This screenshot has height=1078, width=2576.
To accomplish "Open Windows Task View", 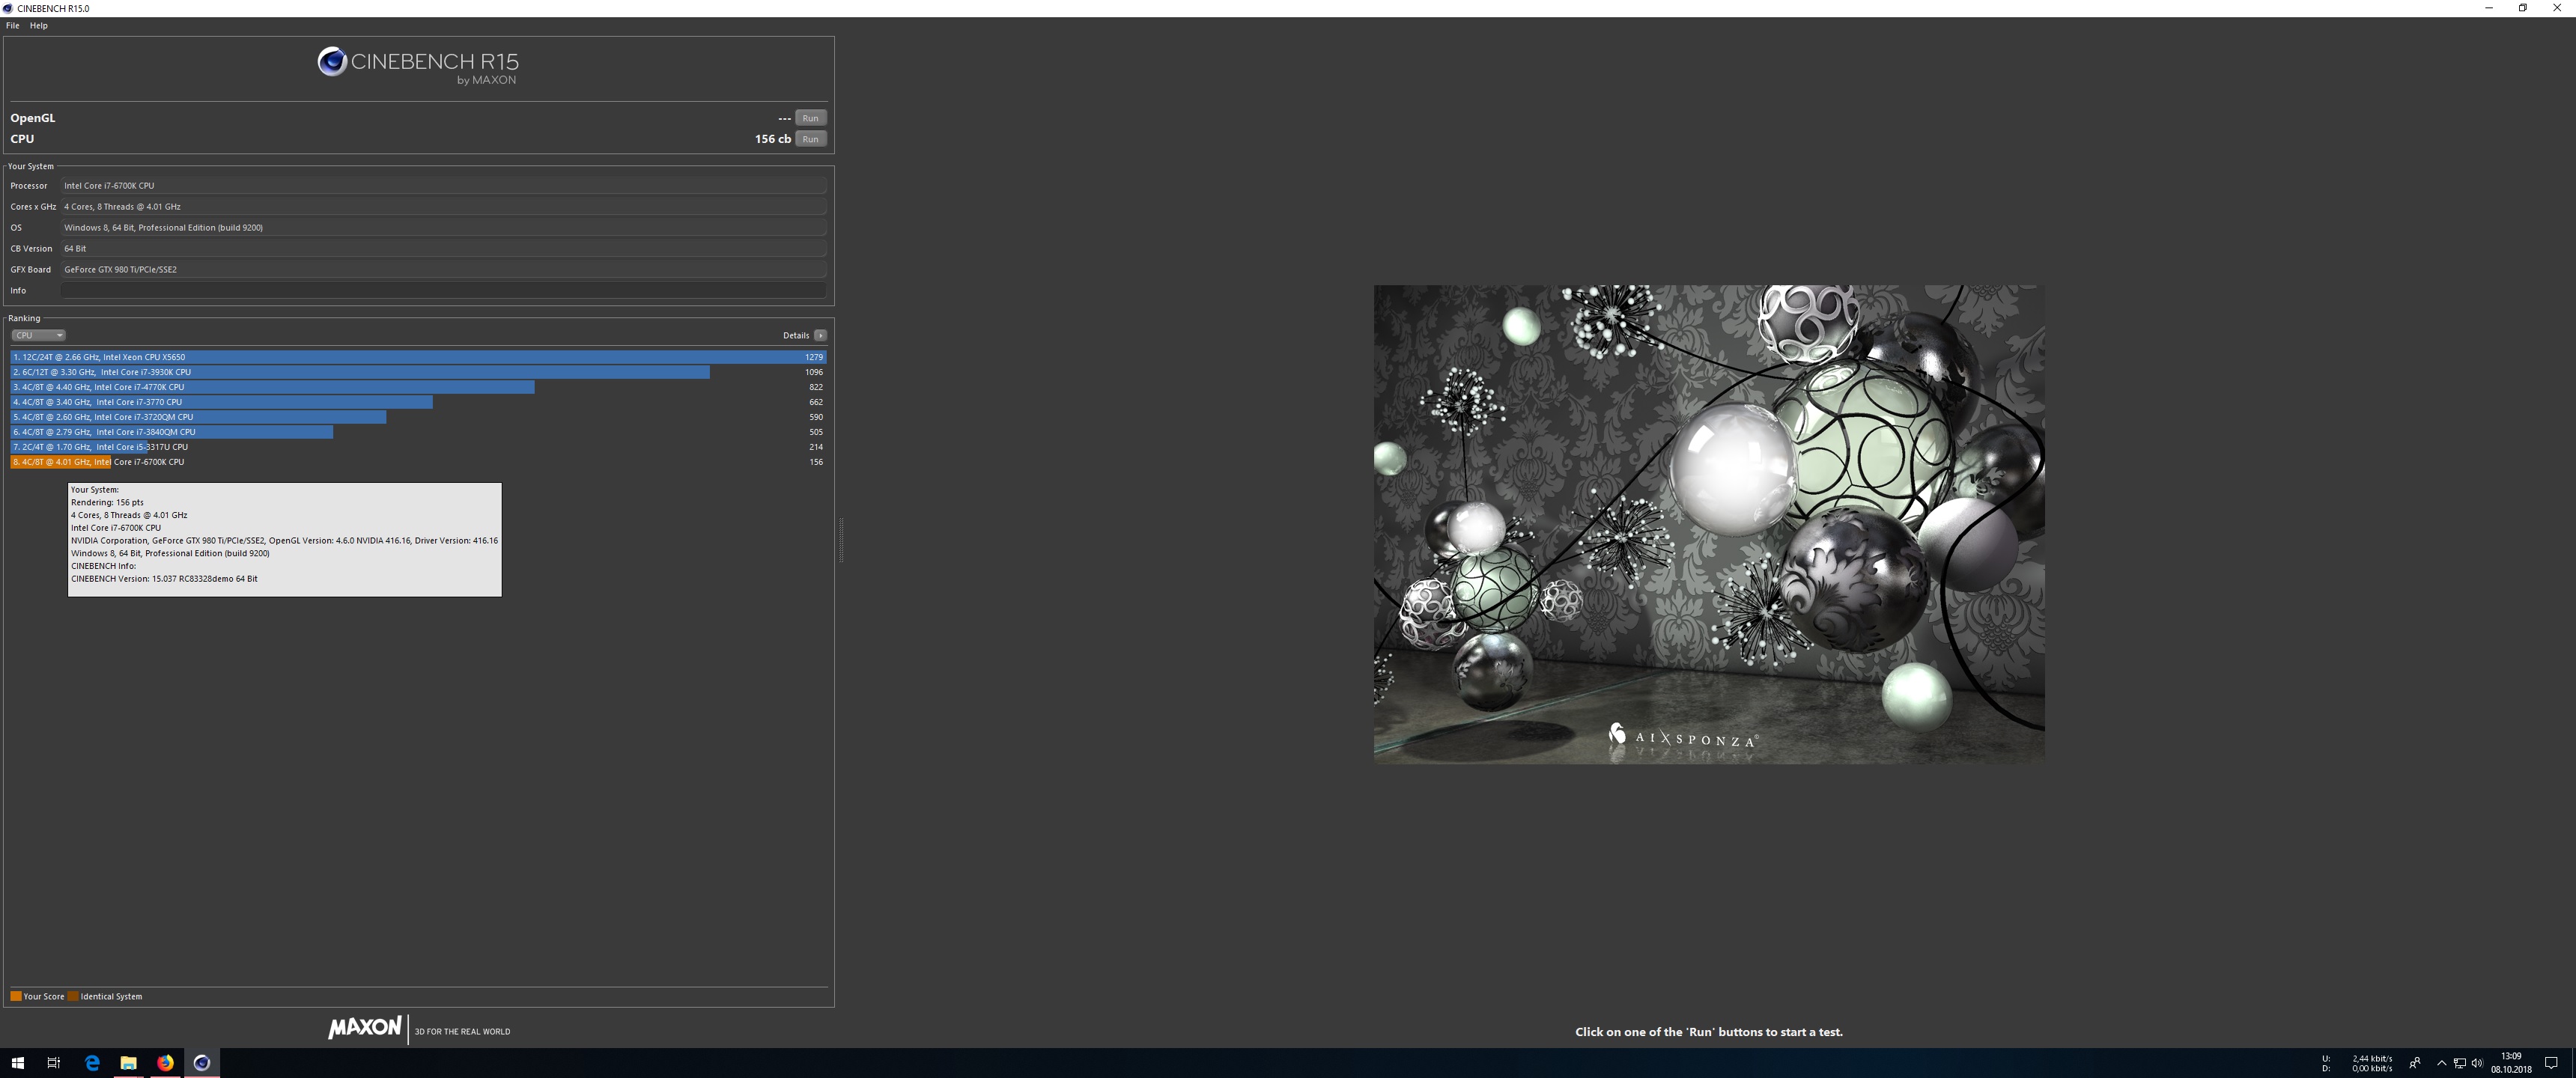I will 54,1063.
